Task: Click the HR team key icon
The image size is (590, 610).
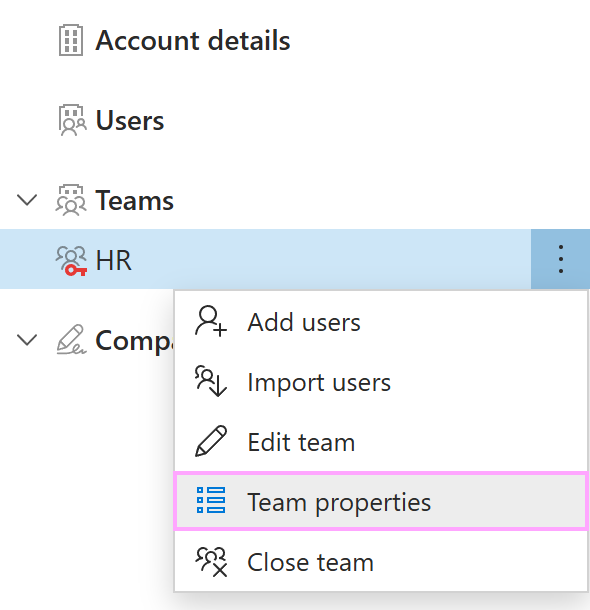Action: pos(71,261)
